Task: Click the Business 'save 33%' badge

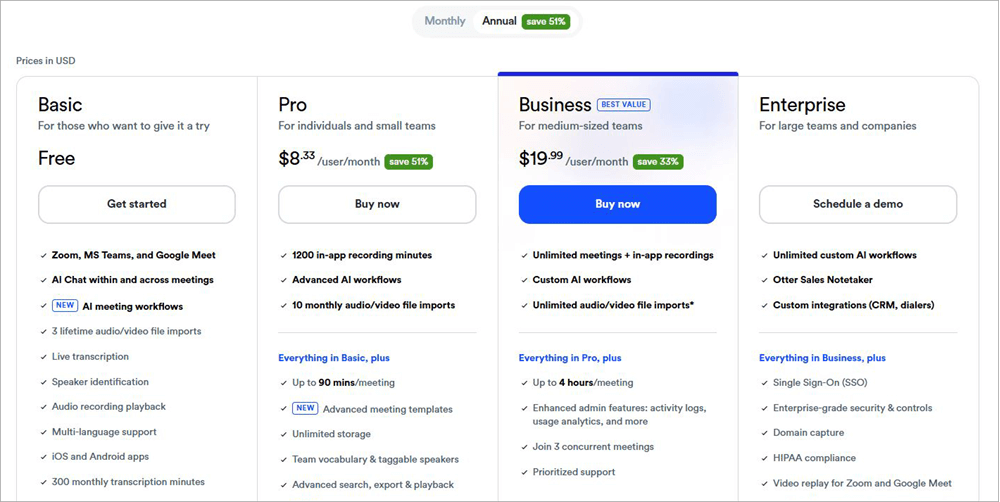Action: click(x=659, y=162)
